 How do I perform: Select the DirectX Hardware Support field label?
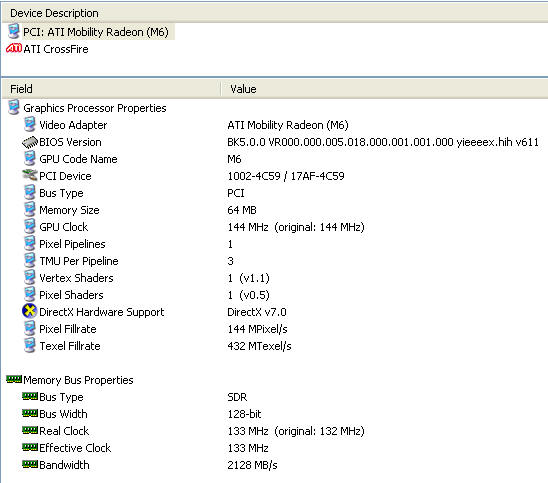coord(102,312)
